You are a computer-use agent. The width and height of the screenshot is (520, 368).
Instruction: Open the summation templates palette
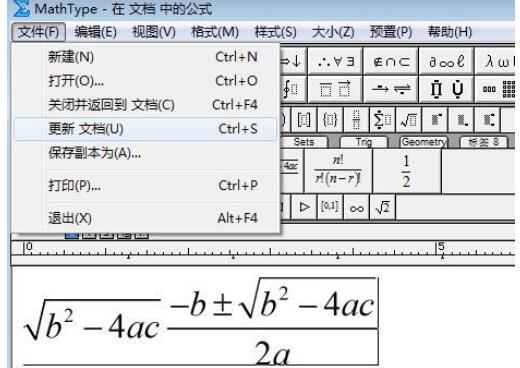pyautogui.click(x=383, y=120)
